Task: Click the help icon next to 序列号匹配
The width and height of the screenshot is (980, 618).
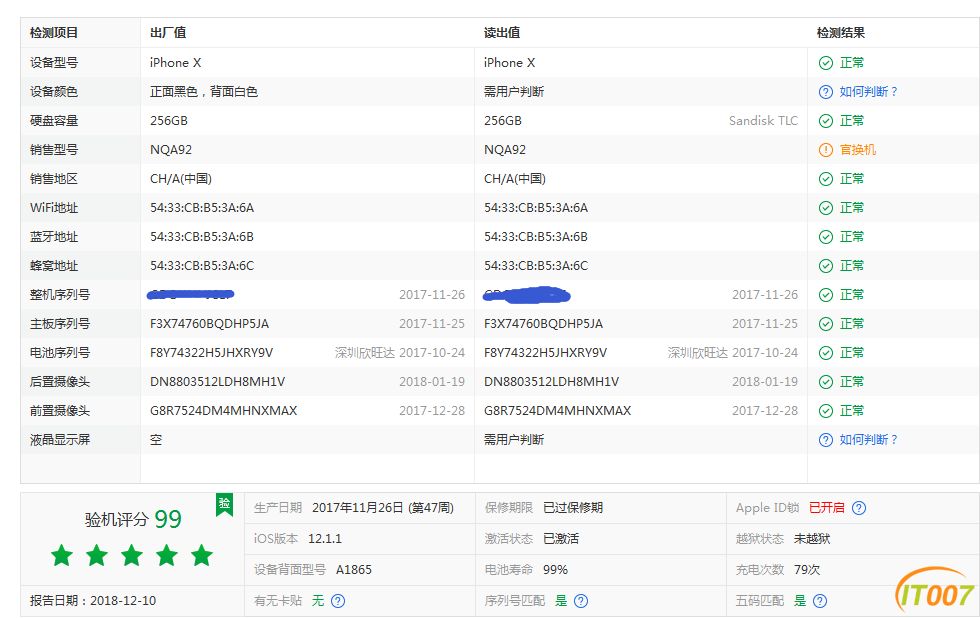Action: (581, 601)
